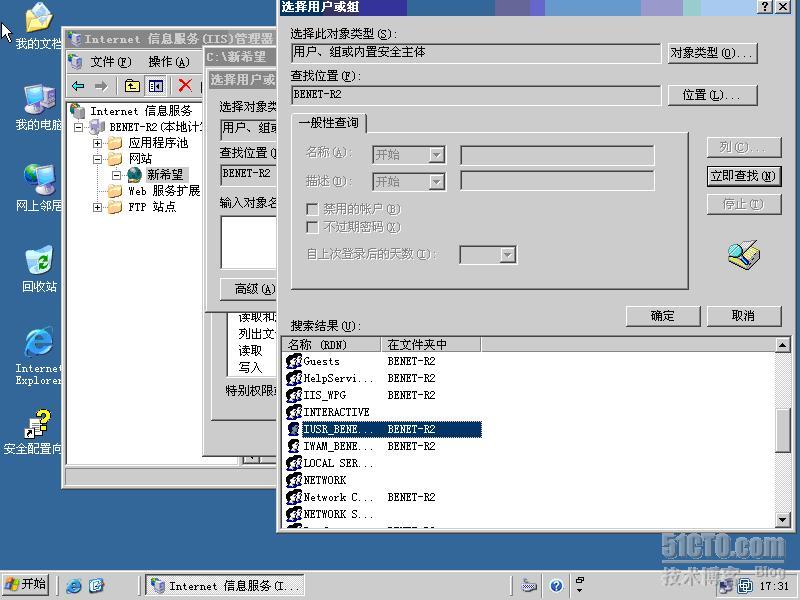This screenshot has height=600, width=800.
Task: Click the description query text field
Action: (x=557, y=181)
